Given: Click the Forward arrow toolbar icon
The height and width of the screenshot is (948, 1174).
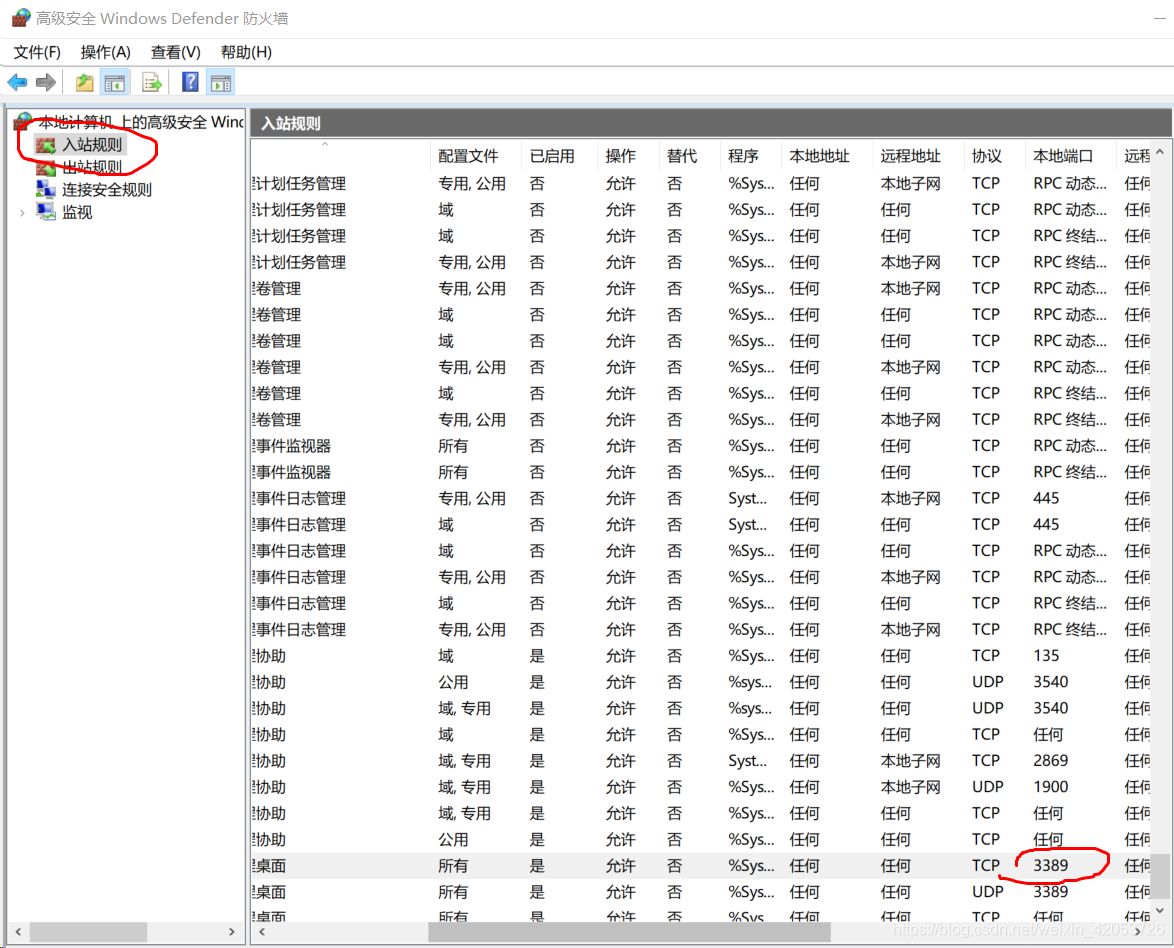Looking at the screenshot, I should [46, 82].
